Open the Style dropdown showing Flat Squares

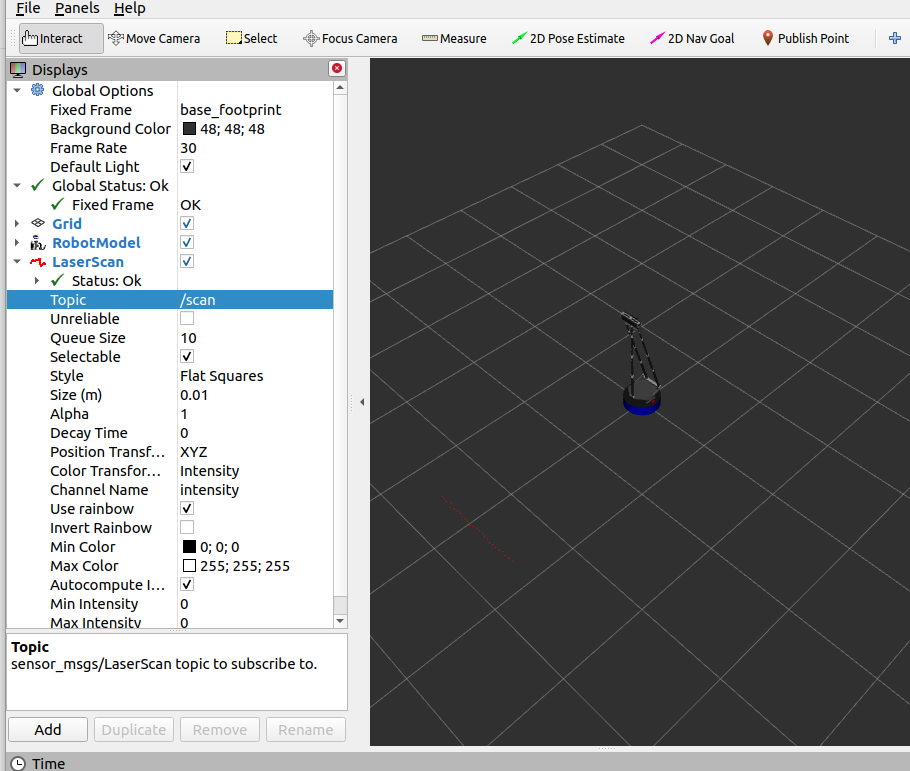pos(255,376)
